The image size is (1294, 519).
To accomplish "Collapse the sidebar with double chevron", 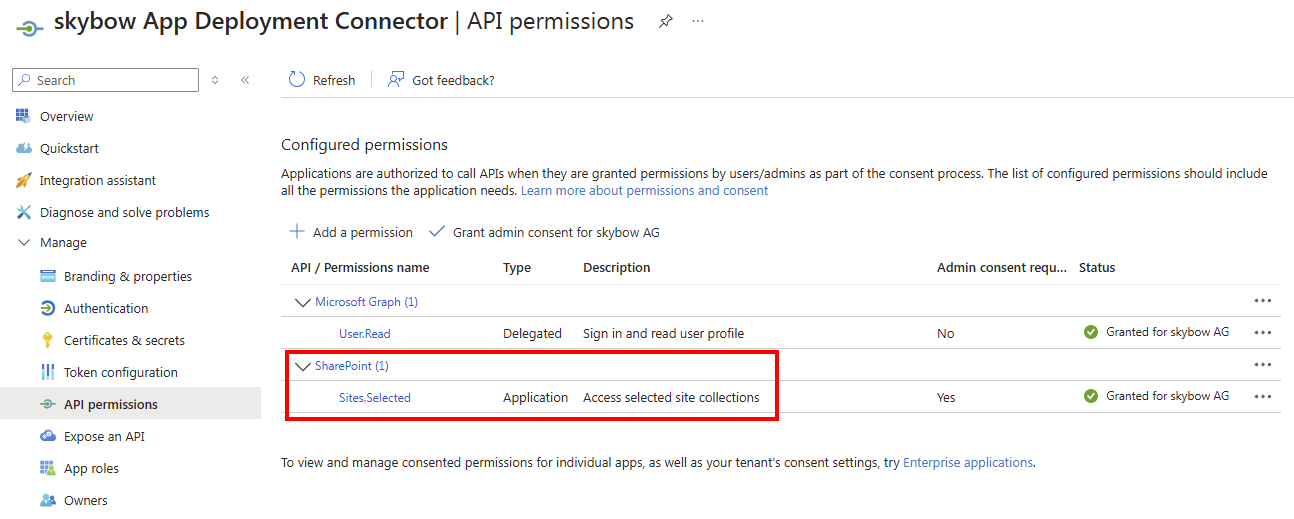I will tap(245, 80).
